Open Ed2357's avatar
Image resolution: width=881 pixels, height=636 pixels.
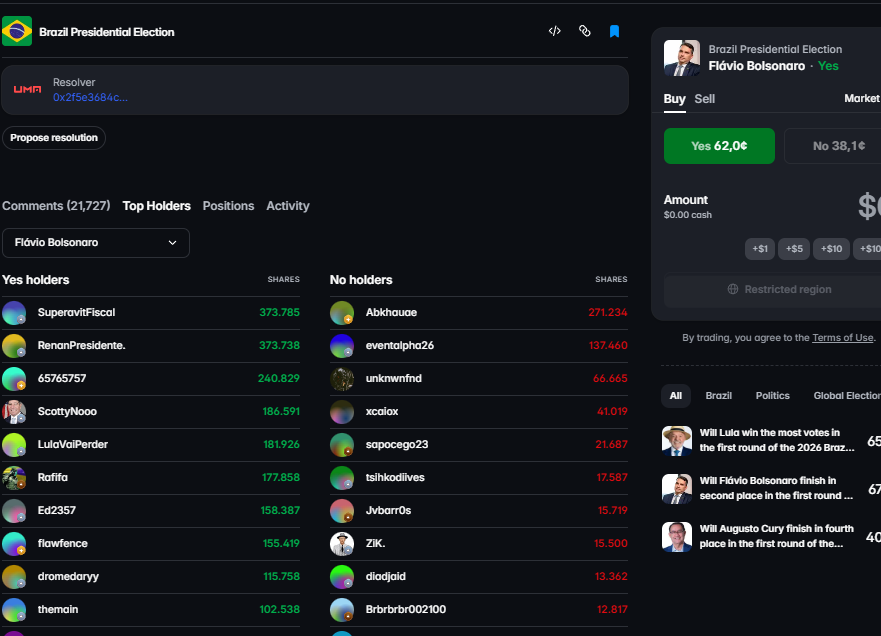click(14, 511)
